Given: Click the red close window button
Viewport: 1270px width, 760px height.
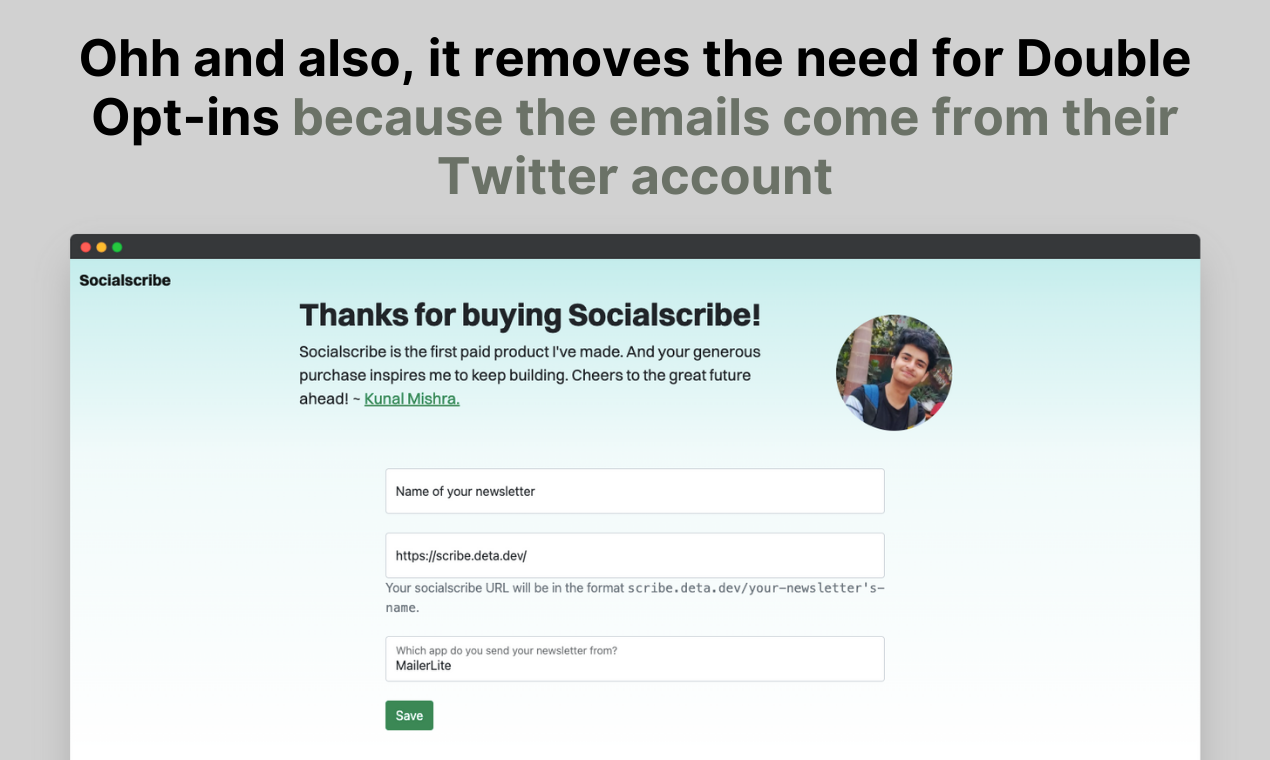Looking at the screenshot, I should [x=85, y=246].
